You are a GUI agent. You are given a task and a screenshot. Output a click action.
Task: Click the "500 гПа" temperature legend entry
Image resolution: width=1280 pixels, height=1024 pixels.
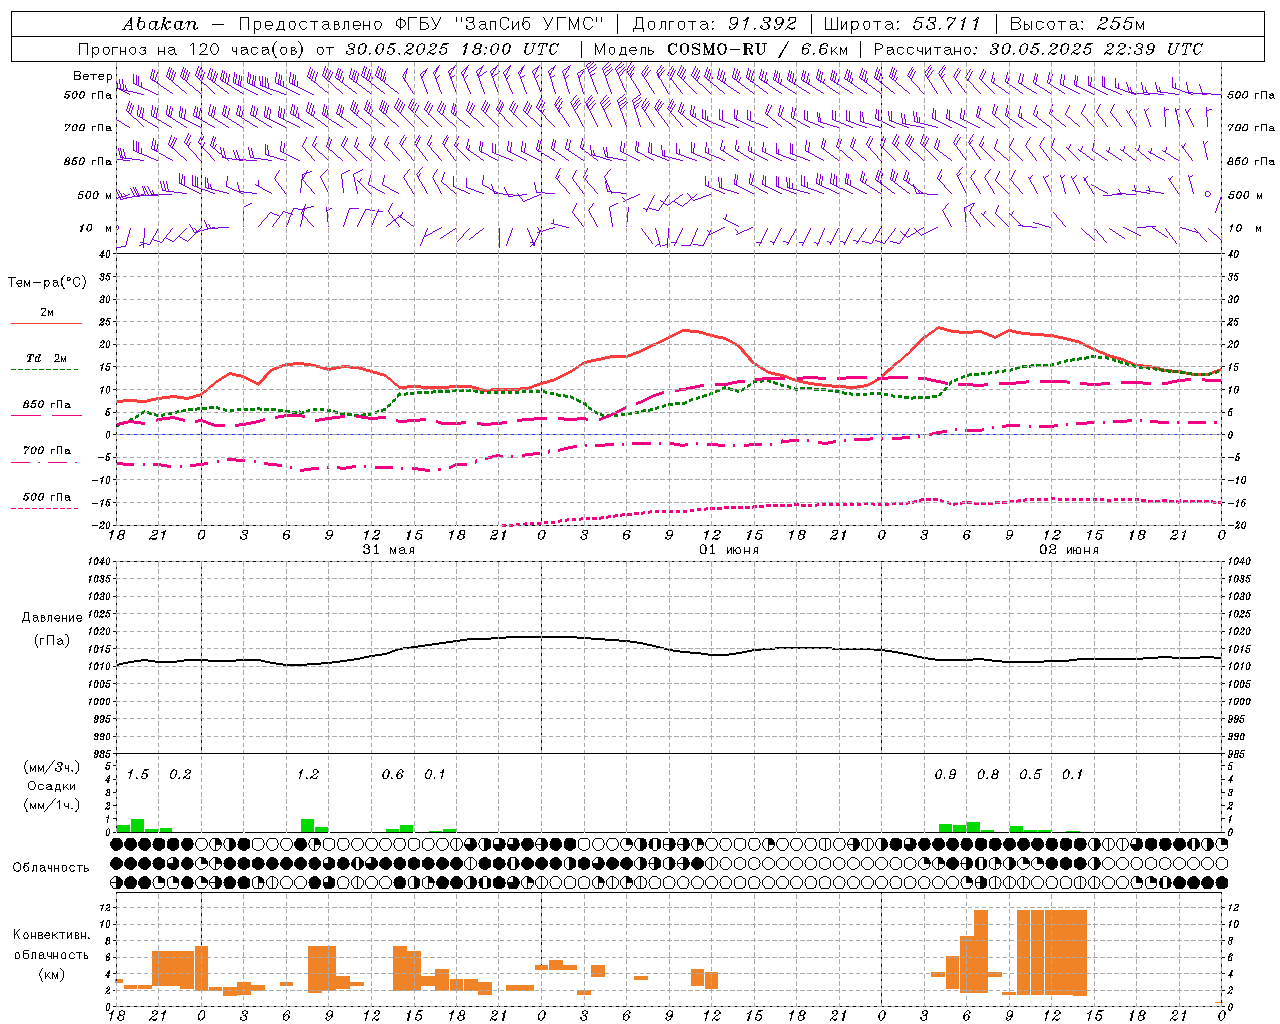tap(47, 497)
